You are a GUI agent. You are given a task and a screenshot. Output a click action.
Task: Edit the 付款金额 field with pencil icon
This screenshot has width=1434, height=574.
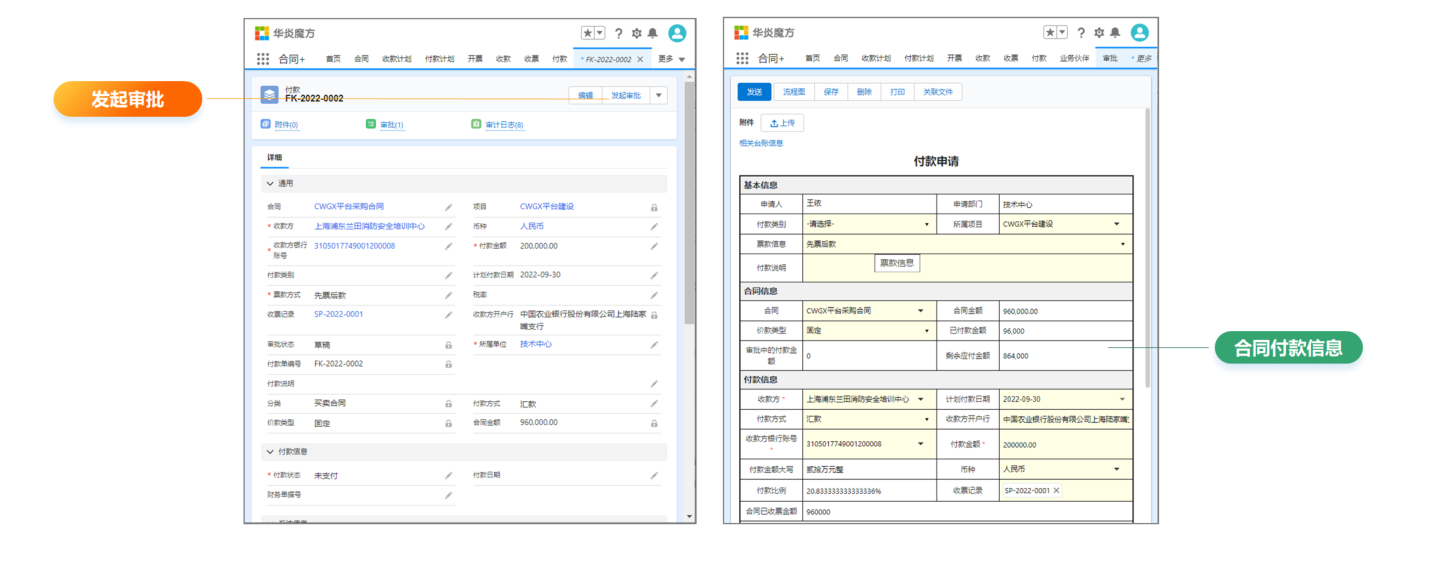click(x=654, y=246)
